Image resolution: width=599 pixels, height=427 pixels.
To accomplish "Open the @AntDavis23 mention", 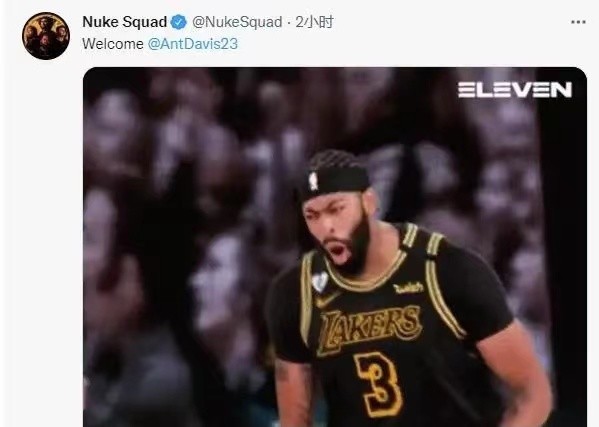I will point(193,44).
